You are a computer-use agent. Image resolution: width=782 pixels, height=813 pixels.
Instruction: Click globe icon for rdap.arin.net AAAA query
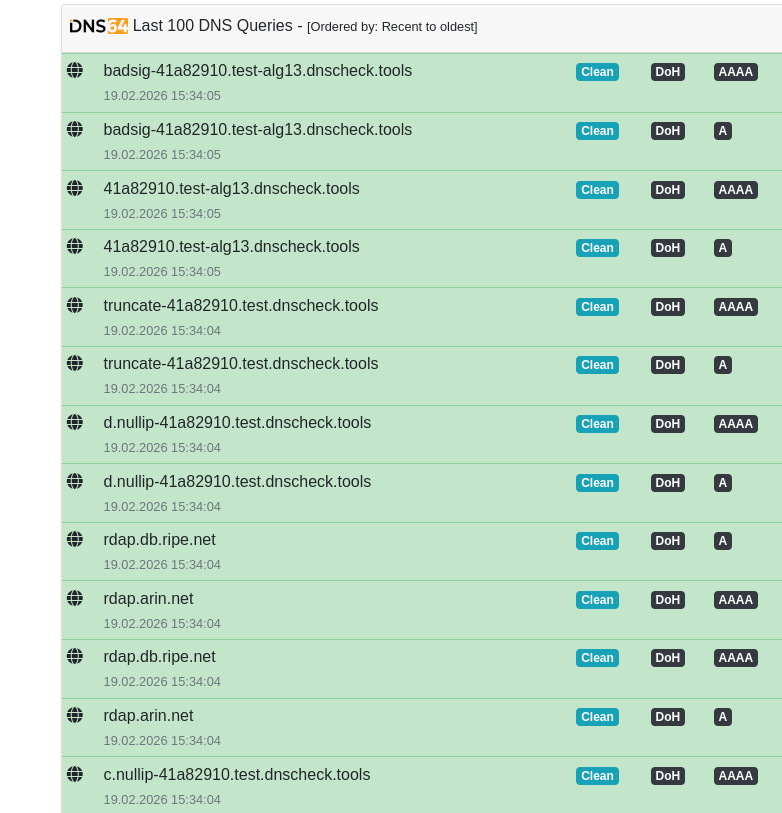pos(75,598)
